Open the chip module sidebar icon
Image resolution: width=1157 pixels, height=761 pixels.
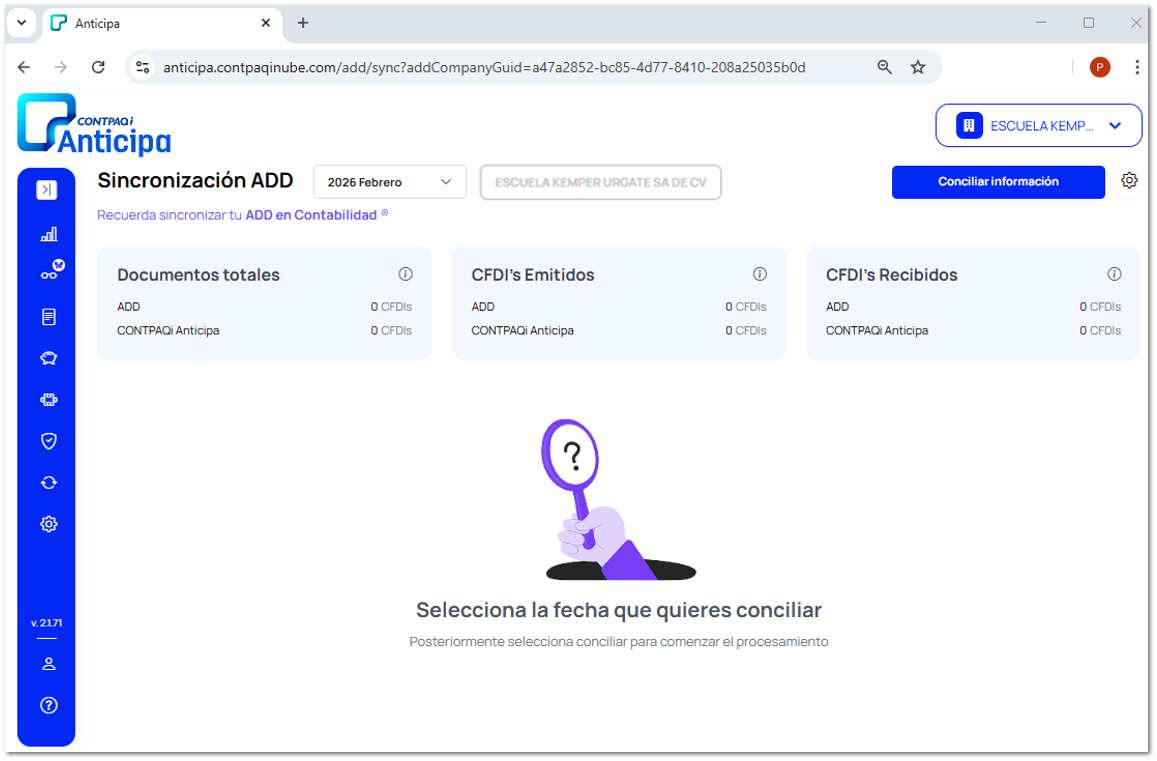[x=49, y=399]
